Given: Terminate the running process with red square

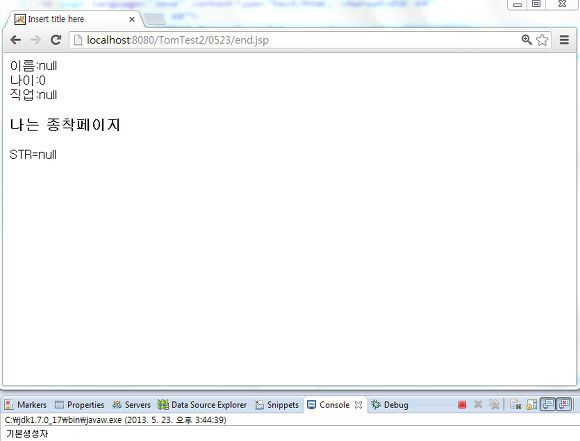Looking at the screenshot, I should 462,405.
